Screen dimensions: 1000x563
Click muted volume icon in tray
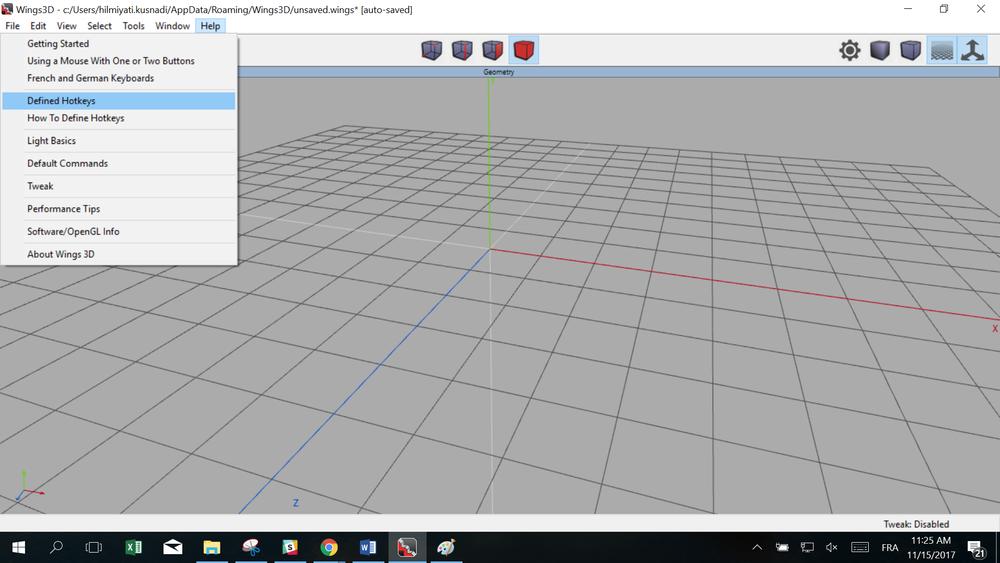coord(832,547)
